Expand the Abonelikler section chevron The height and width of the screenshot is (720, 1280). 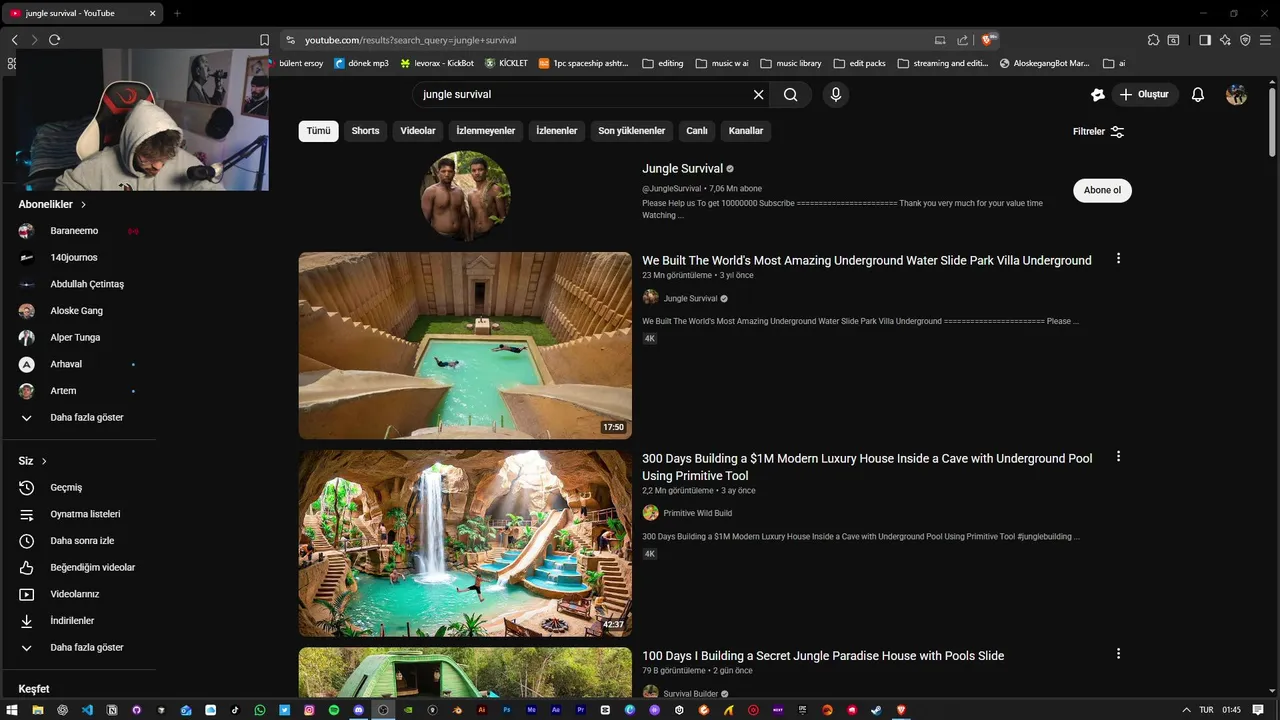[x=83, y=204]
